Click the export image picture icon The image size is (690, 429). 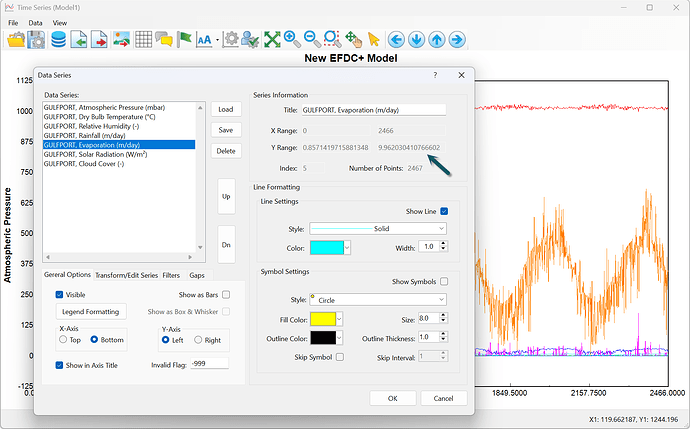121,40
